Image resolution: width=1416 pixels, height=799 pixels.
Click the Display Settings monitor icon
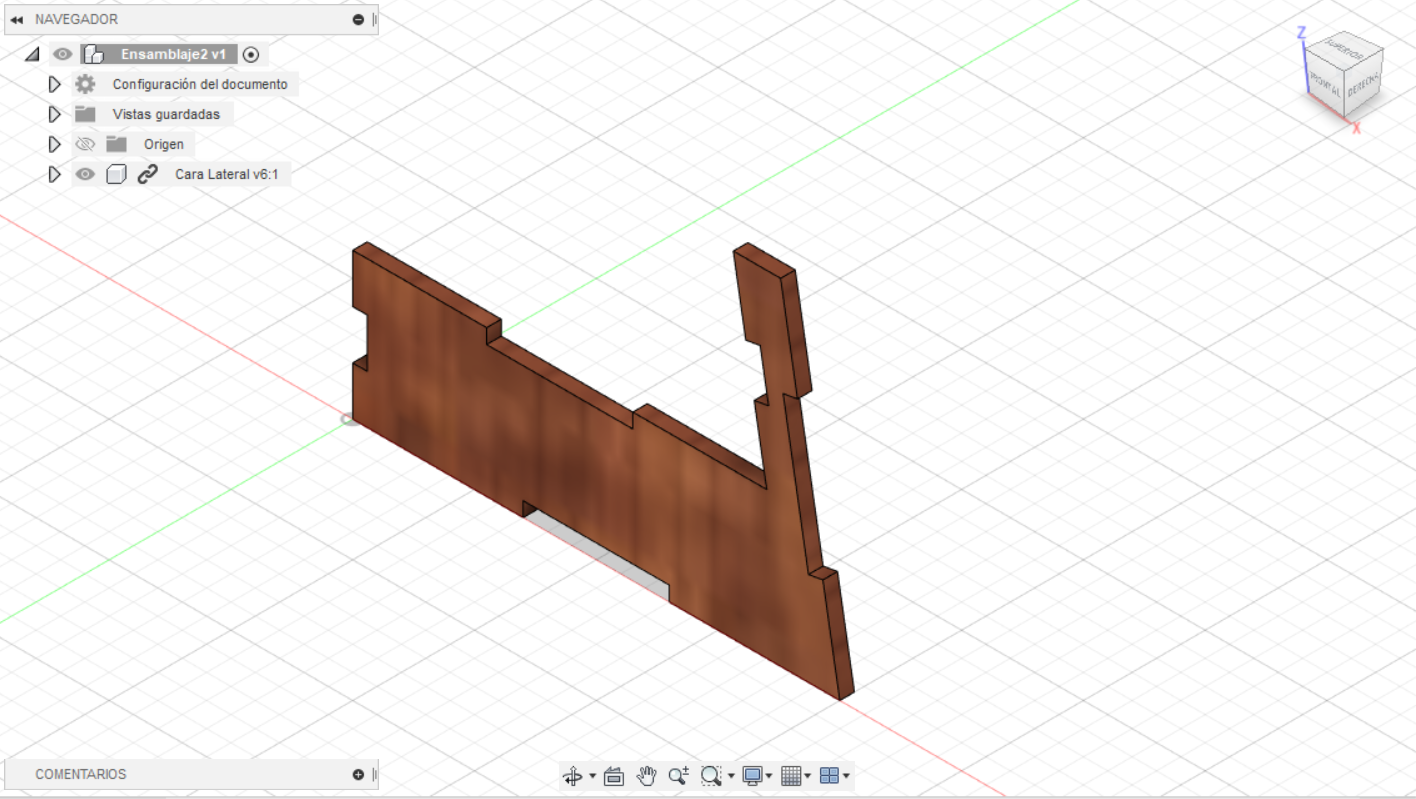point(752,775)
